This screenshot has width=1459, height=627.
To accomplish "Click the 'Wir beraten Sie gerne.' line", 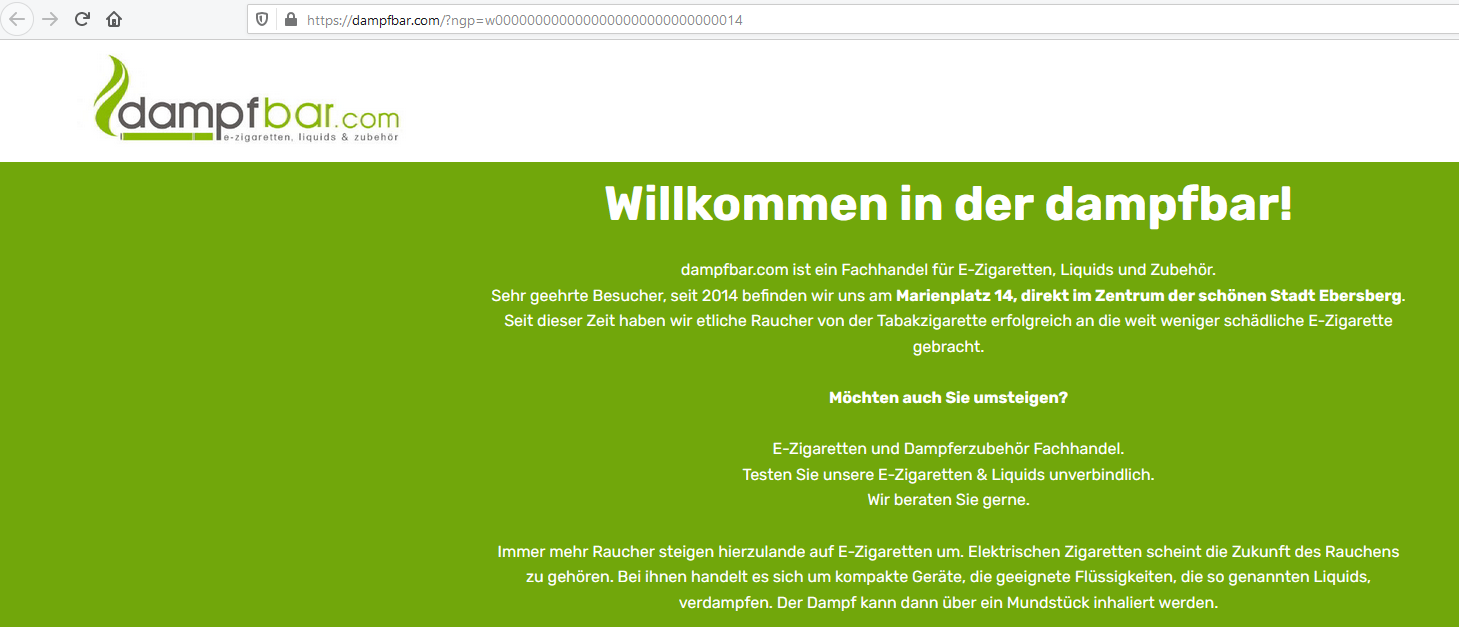I will click(948, 500).
